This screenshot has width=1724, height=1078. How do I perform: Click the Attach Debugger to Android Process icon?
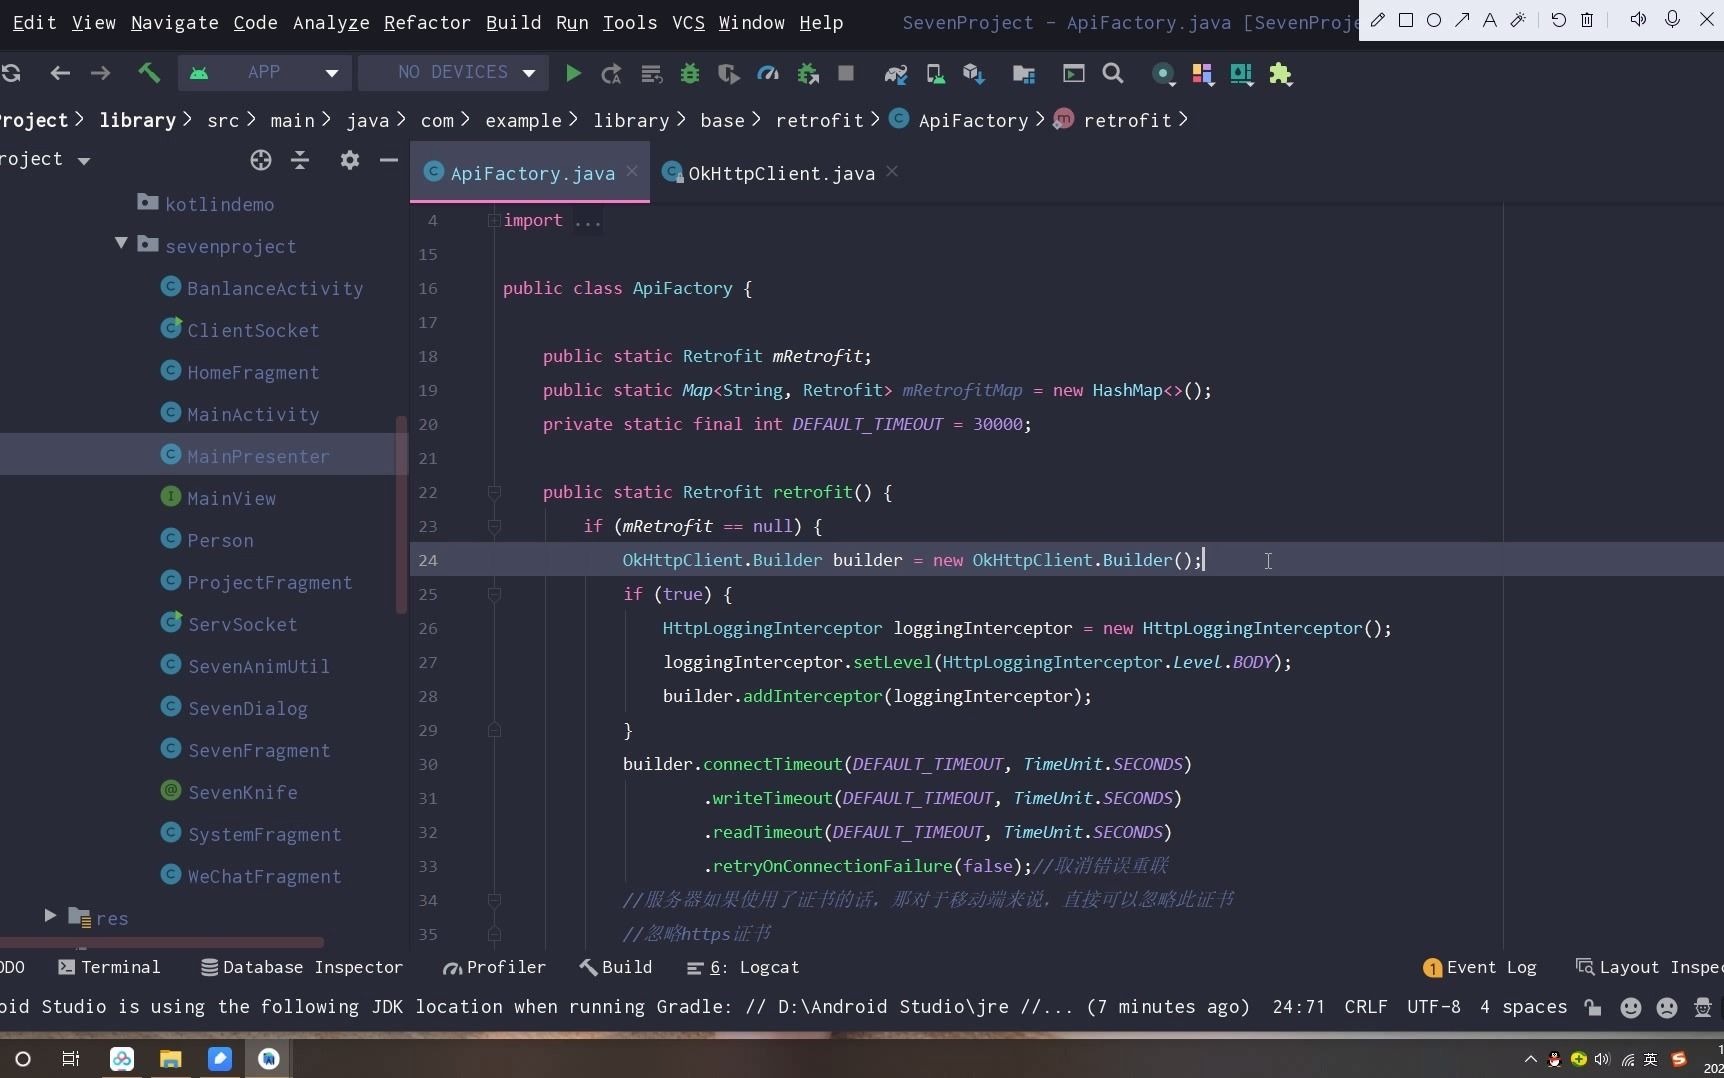(808, 73)
